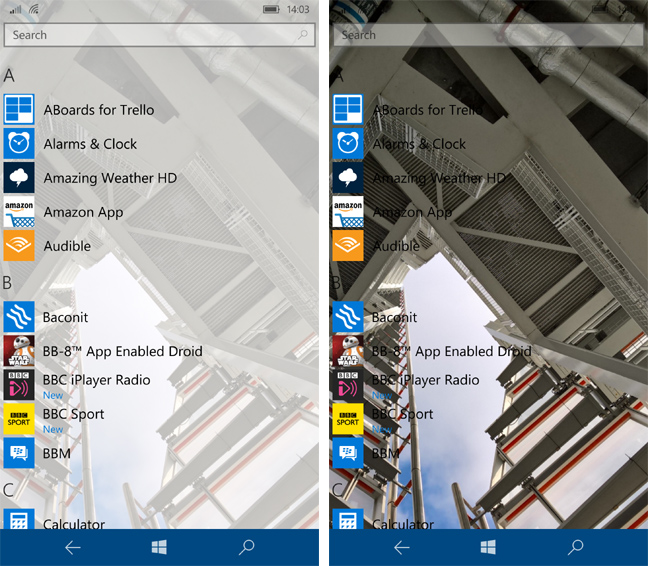Tap battery indicator in left status bar
Image resolution: width=648 pixels, height=566 pixels.
(x=271, y=9)
